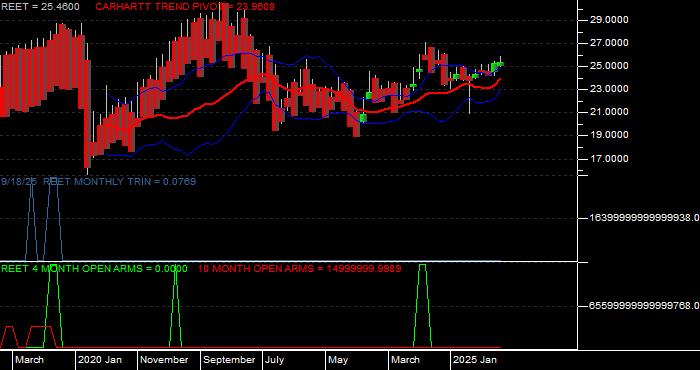This screenshot has width=700, height=370.
Task: Click the 23.0000 price axis label
Action: coord(609,89)
